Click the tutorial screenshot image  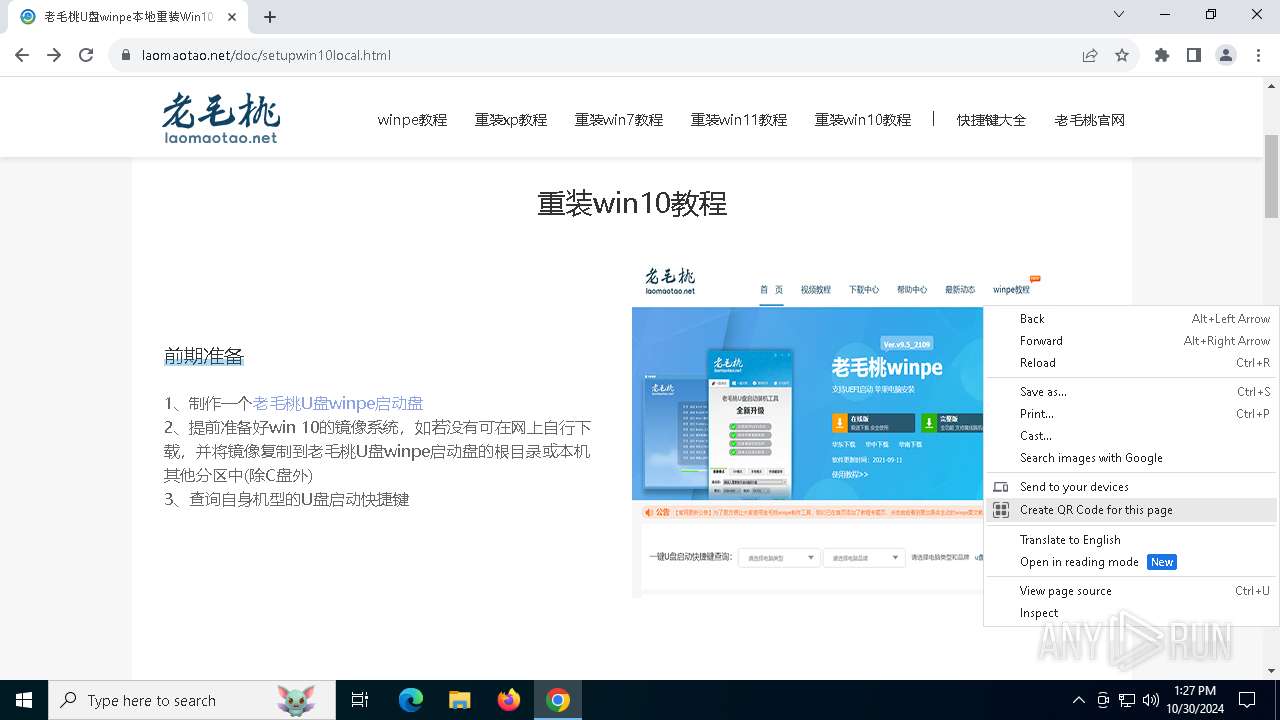[808, 430]
